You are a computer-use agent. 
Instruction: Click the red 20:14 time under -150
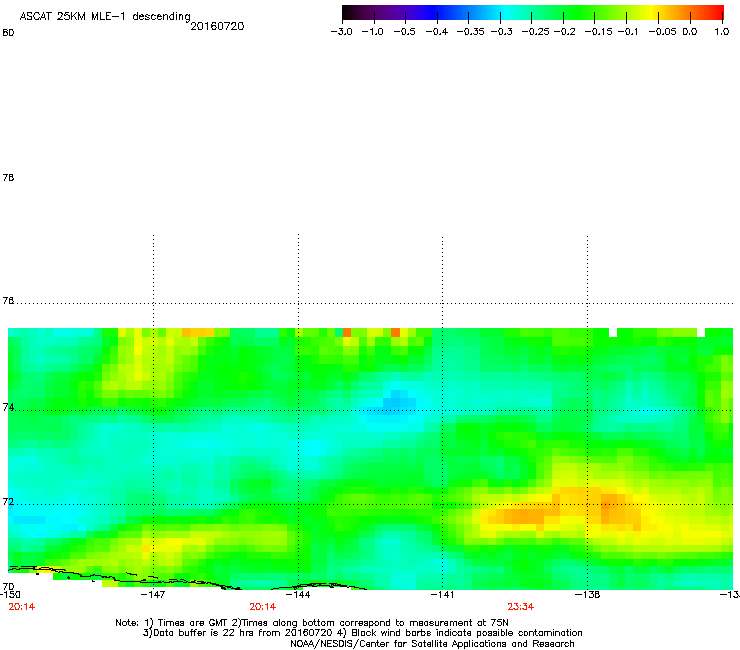(22, 607)
